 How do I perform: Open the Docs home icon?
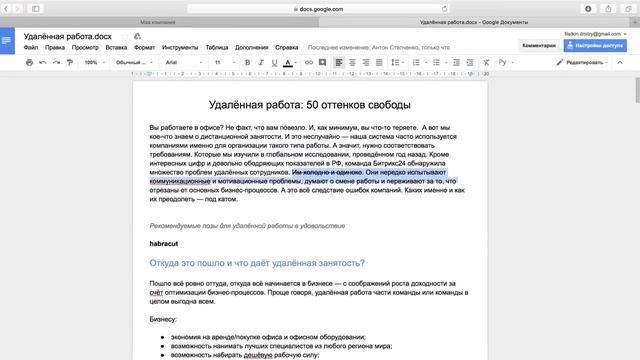pos(7,41)
